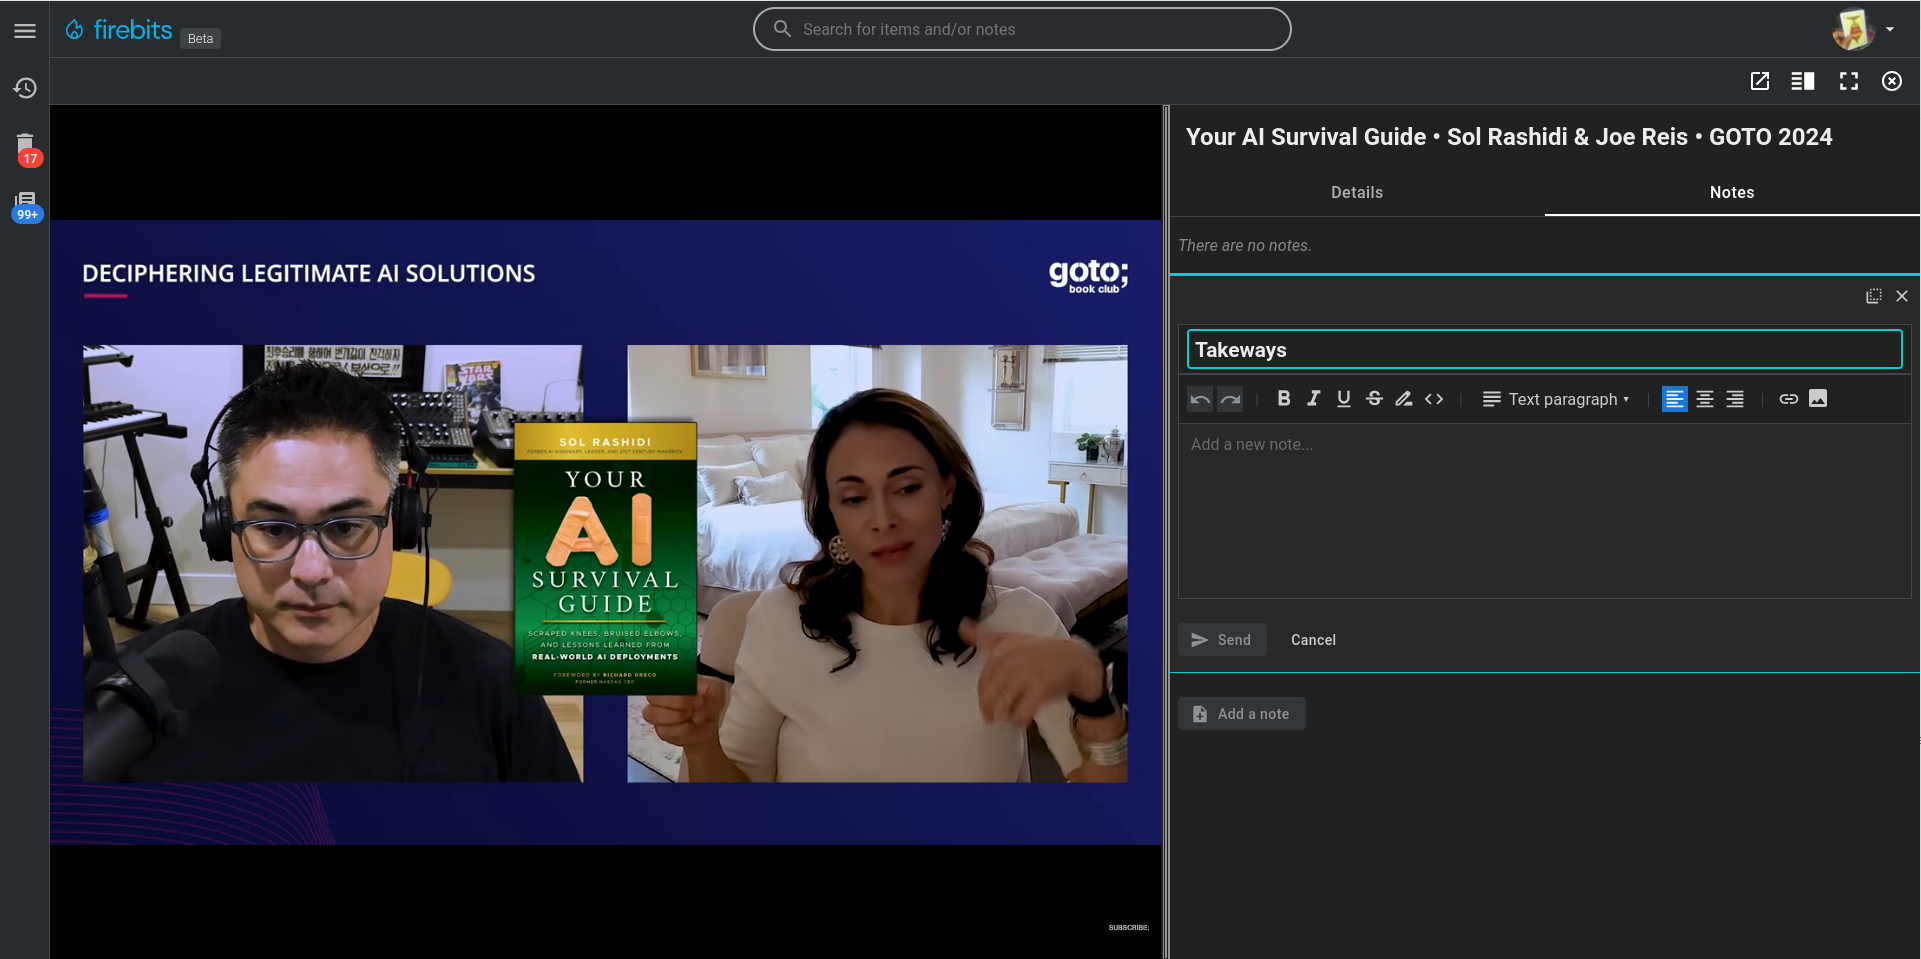
Task: Redo the last edit
Action: pyautogui.click(x=1230, y=399)
